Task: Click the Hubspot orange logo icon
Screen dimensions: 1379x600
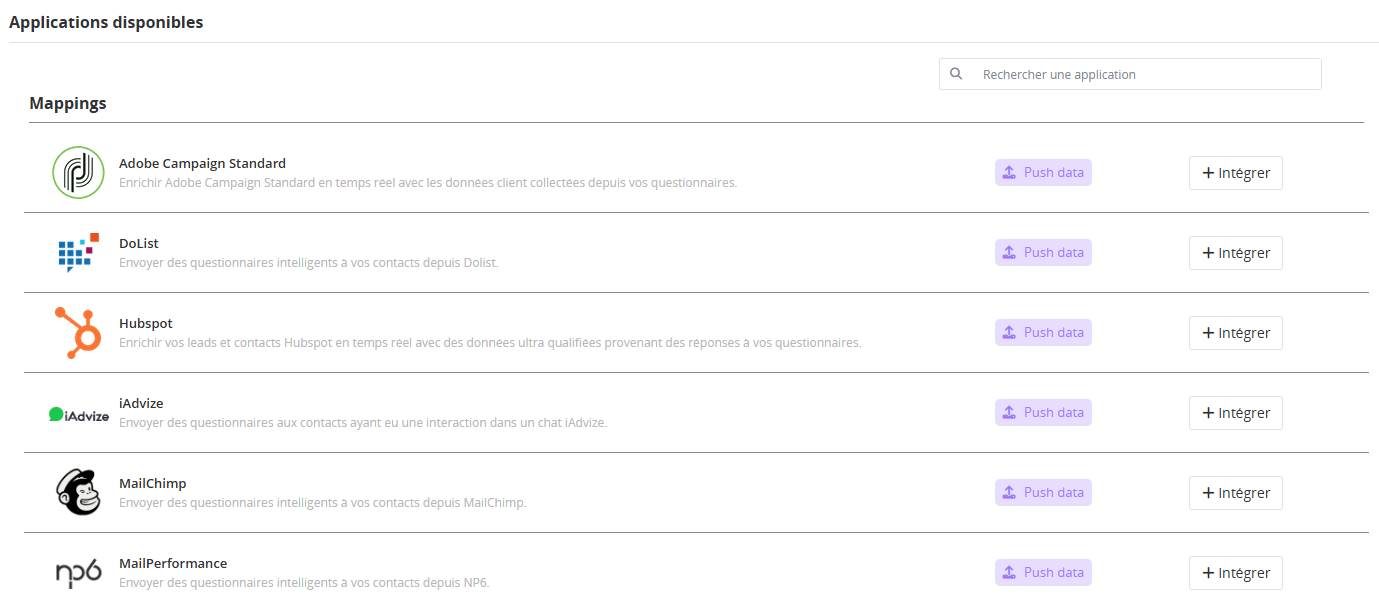Action: (x=78, y=333)
